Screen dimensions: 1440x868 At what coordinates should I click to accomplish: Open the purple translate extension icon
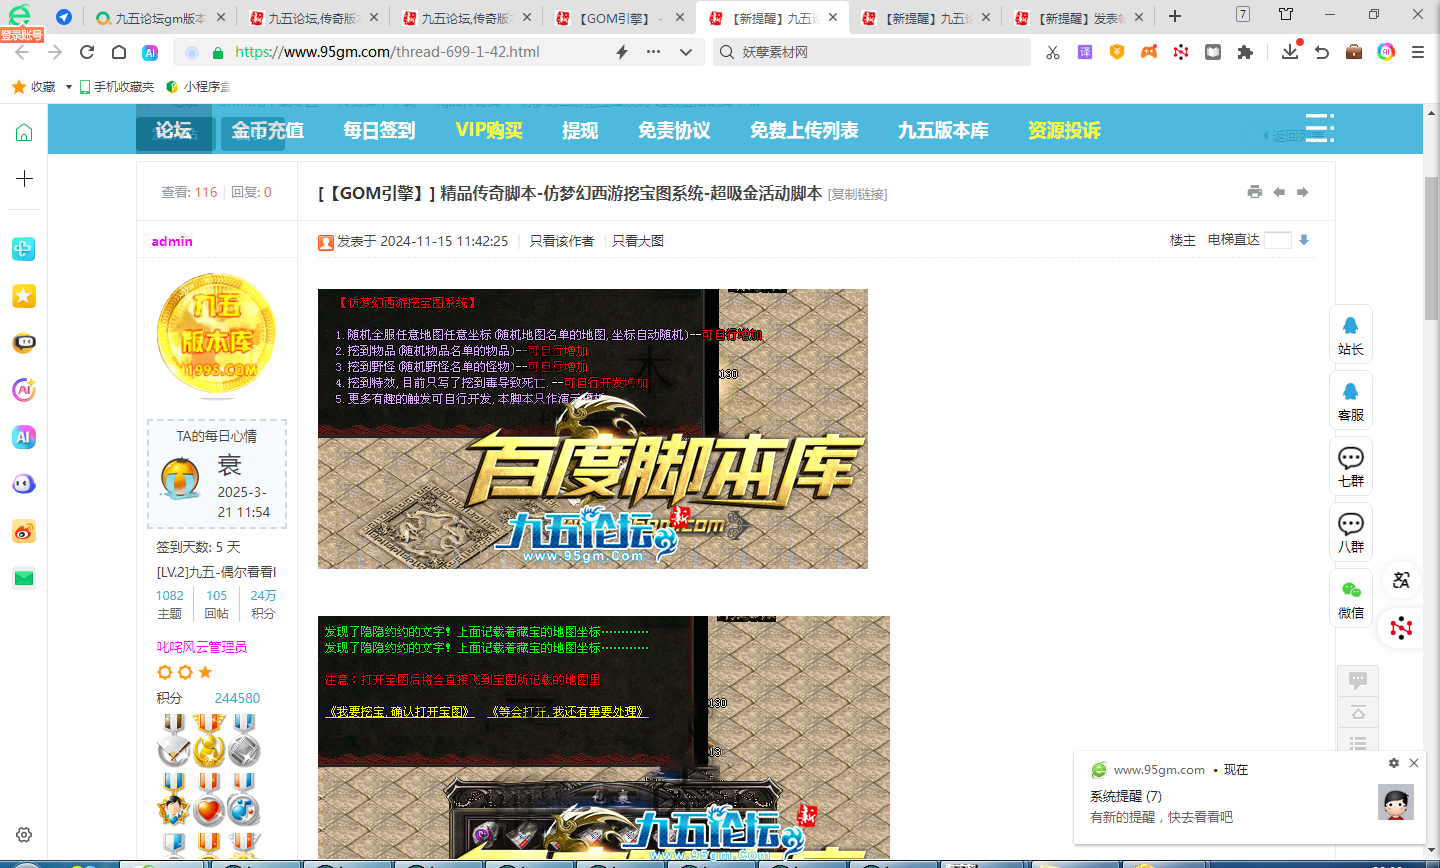1085,52
